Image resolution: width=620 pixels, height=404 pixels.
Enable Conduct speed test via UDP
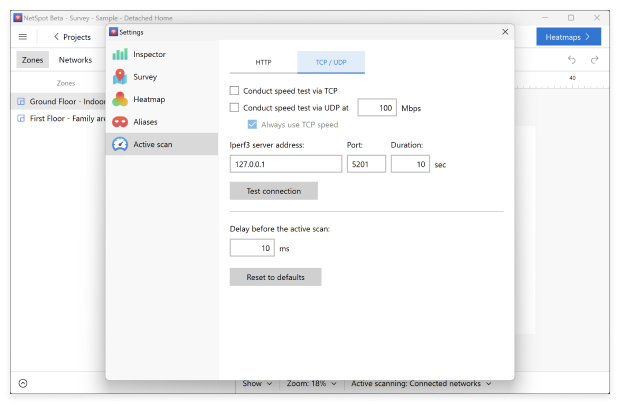point(234,108)
